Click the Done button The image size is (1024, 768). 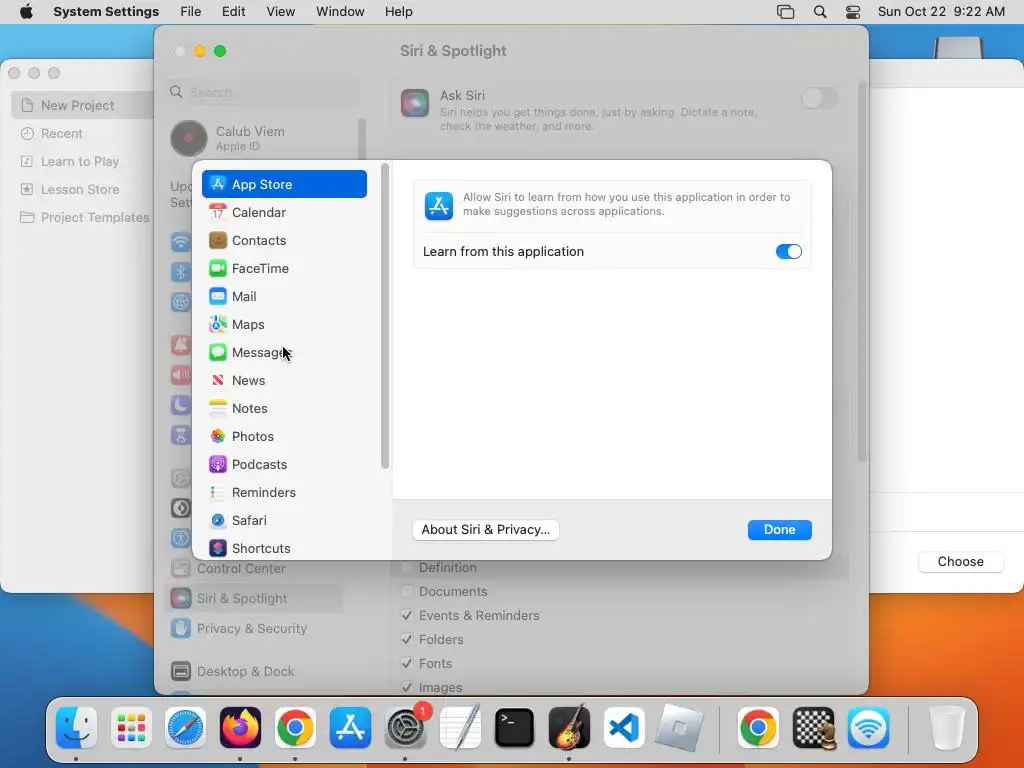pyautogui.click(x=779, y=530)
